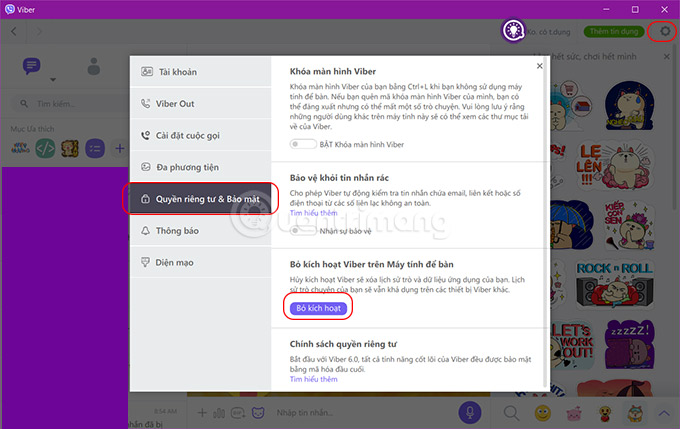Open the chats bubble icon
Screen dimensions: 680x429
click(x=31, y=66)
